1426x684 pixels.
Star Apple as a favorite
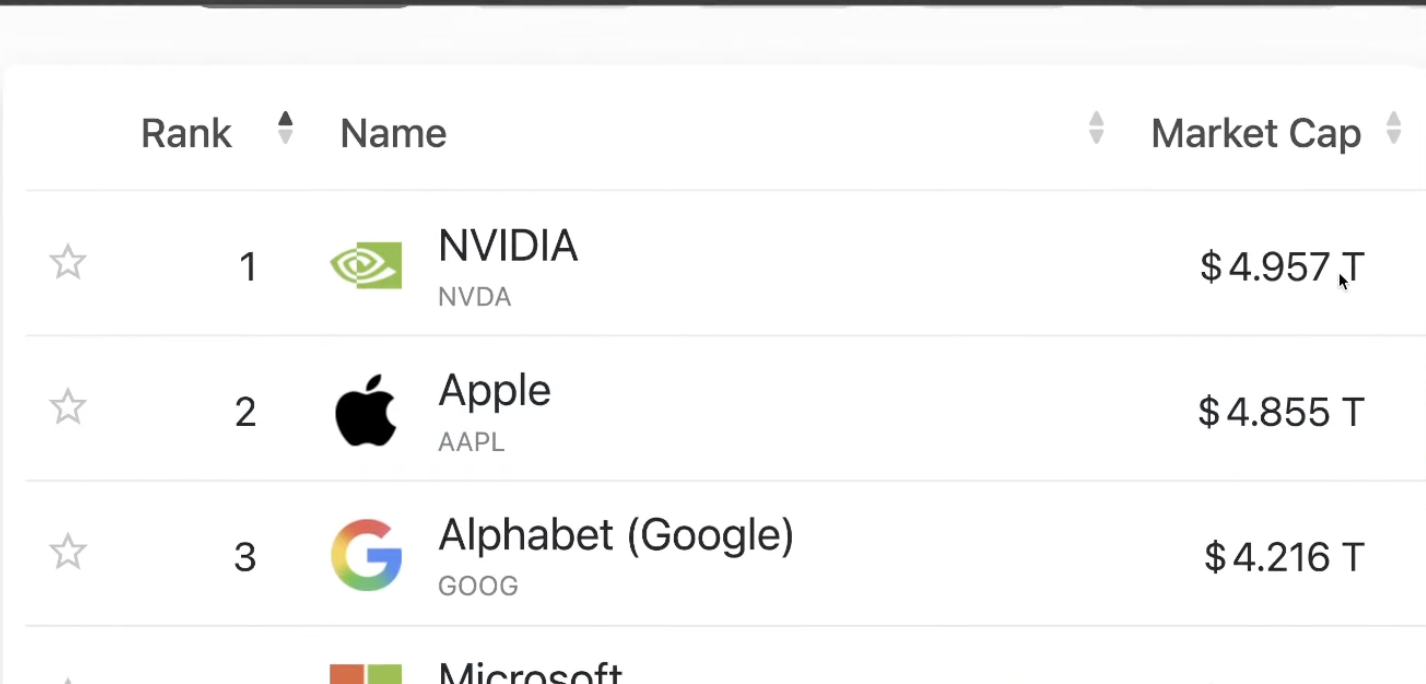[68, 407]
